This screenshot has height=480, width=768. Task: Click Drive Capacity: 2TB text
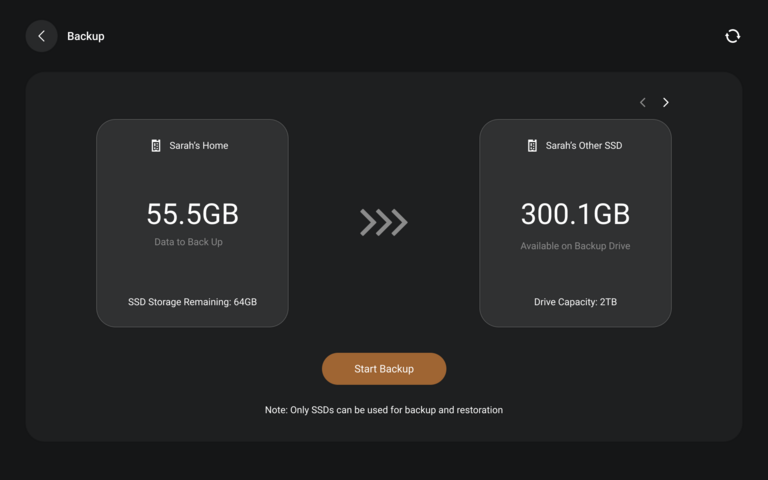point(576,302)
